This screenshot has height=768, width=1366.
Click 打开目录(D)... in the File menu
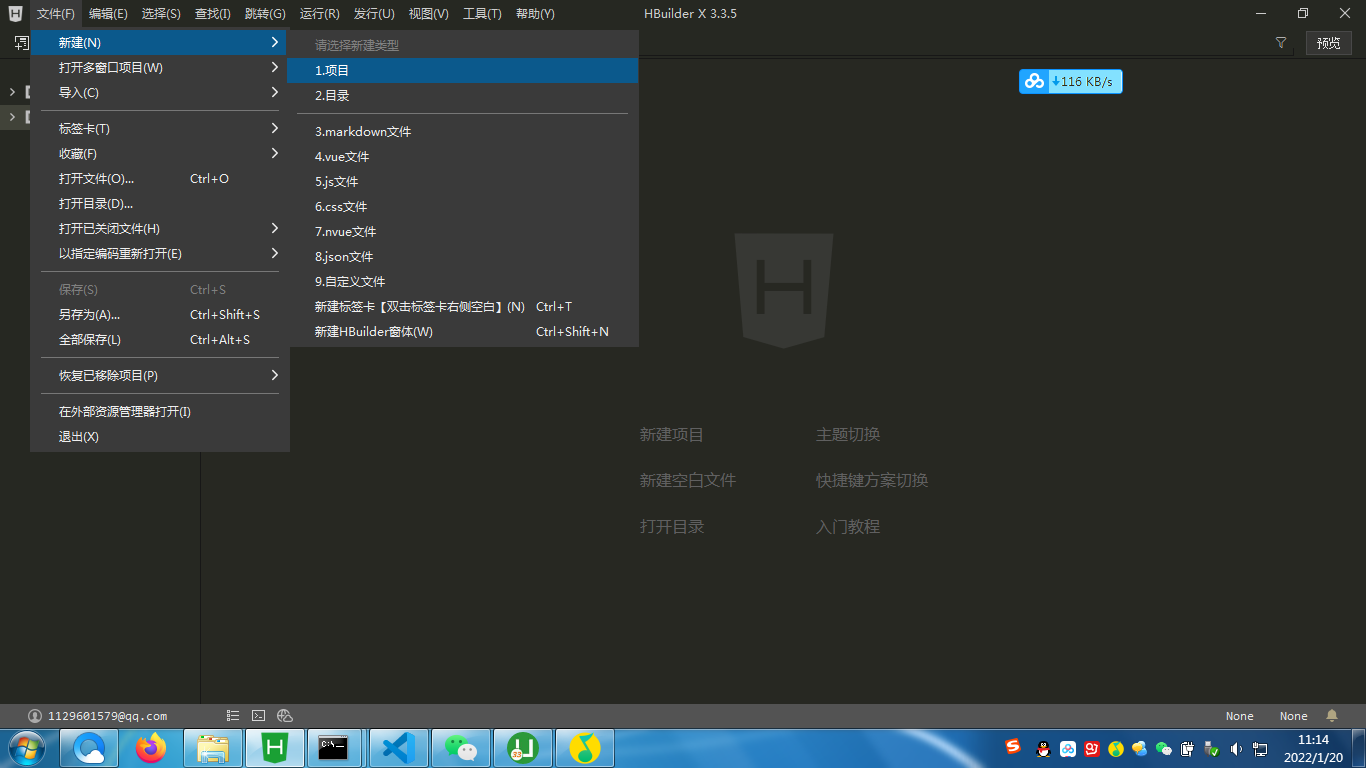pyautogui.click(x=160, y=203)
